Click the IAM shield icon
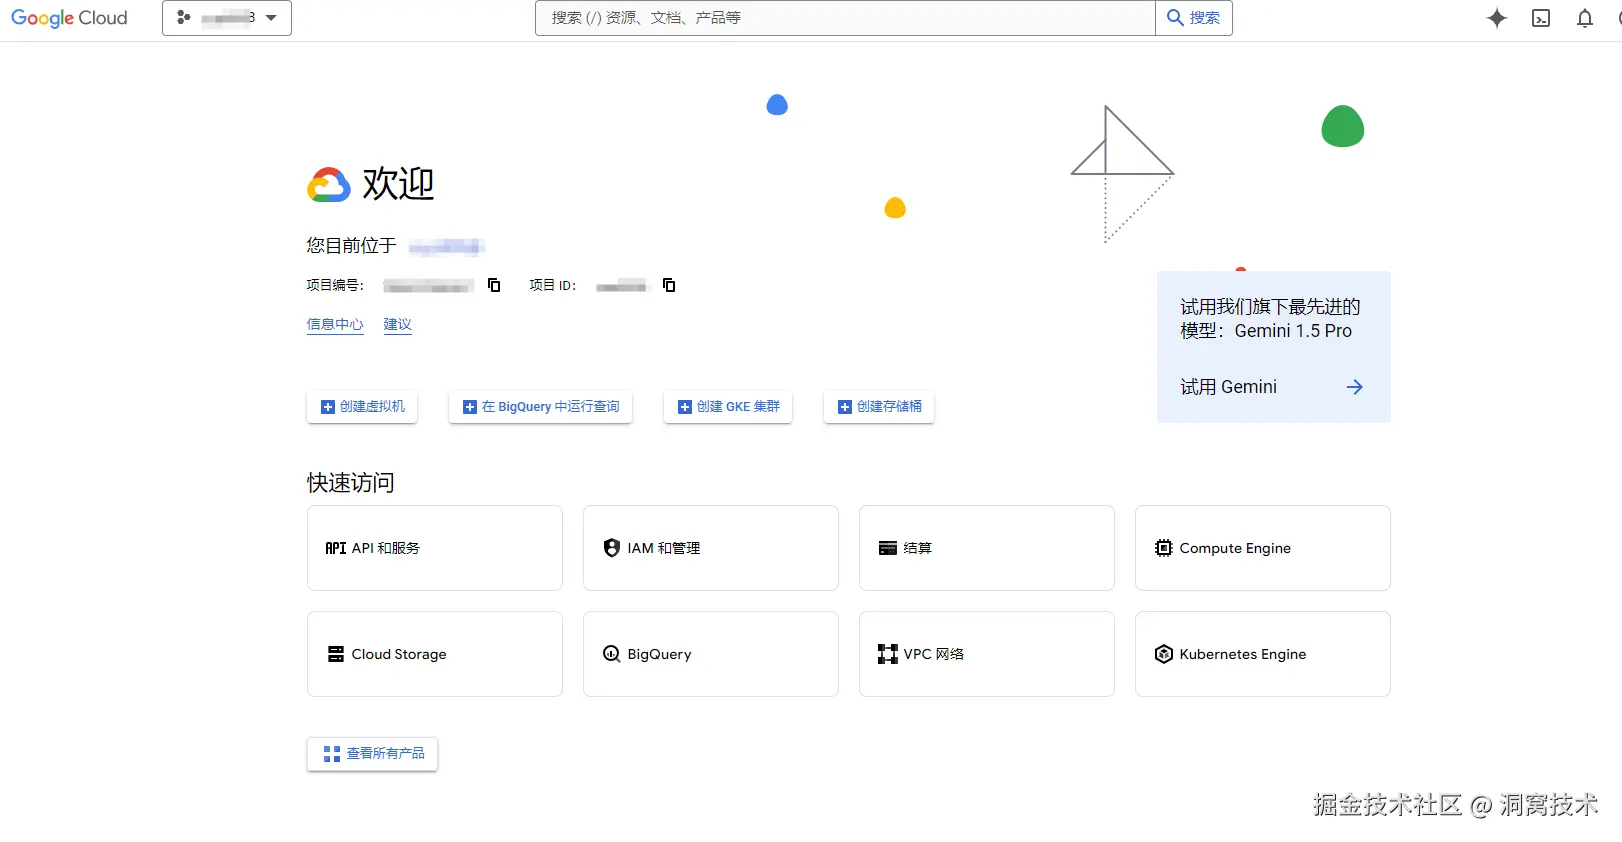Screen dimensions: 1622x842 pos(612,548)
